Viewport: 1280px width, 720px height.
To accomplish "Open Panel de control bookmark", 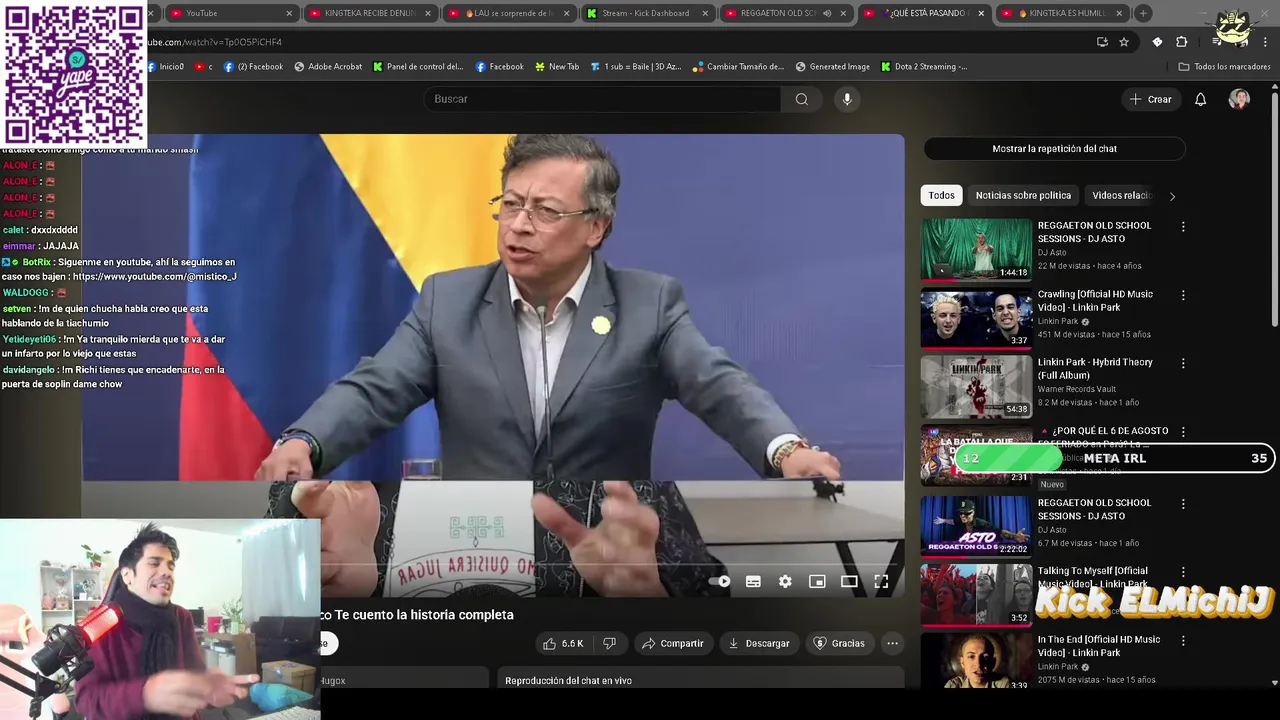I will point(418,67).
